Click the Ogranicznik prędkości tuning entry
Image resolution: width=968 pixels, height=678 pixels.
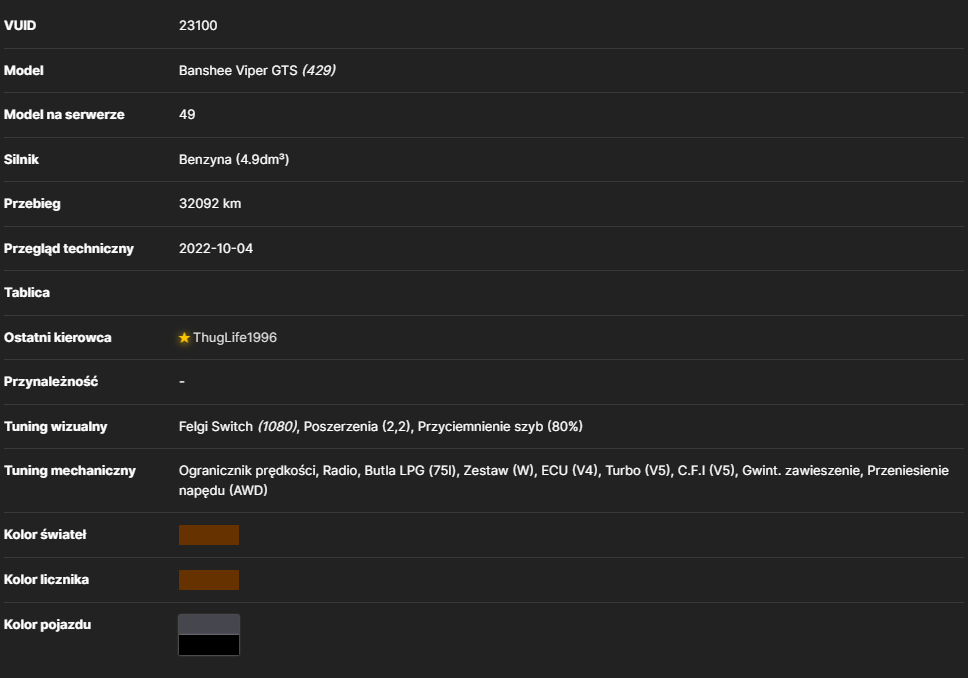click(x=247, y=471)
